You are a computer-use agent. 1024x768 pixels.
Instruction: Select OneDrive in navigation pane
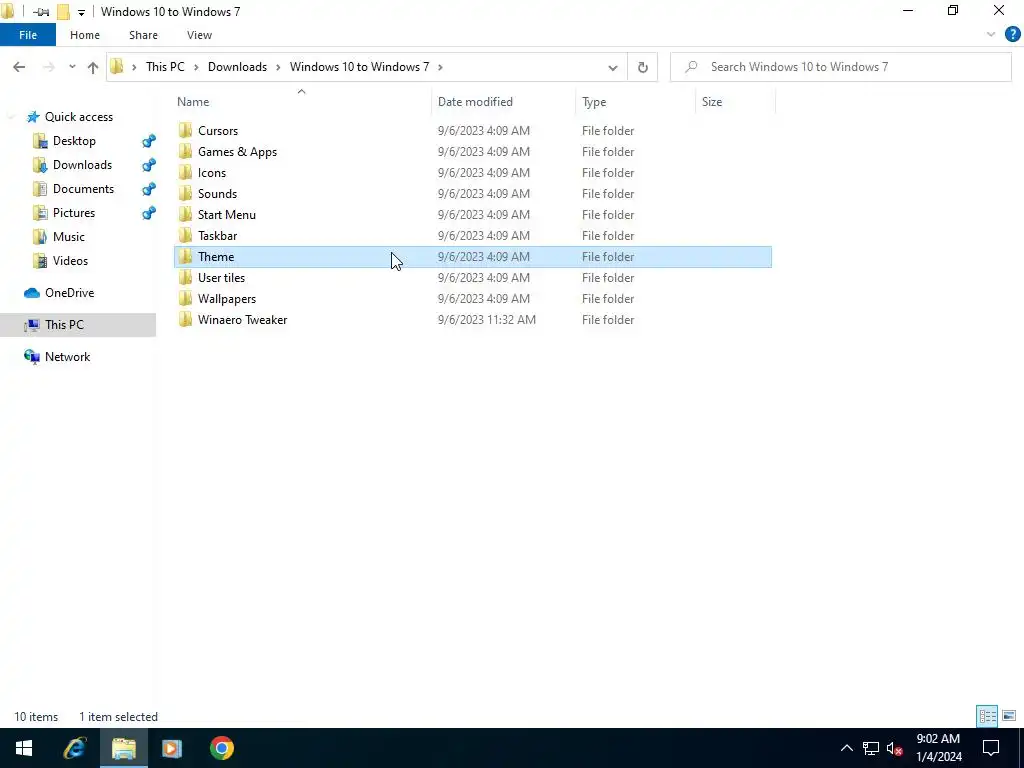coord(69,293)
